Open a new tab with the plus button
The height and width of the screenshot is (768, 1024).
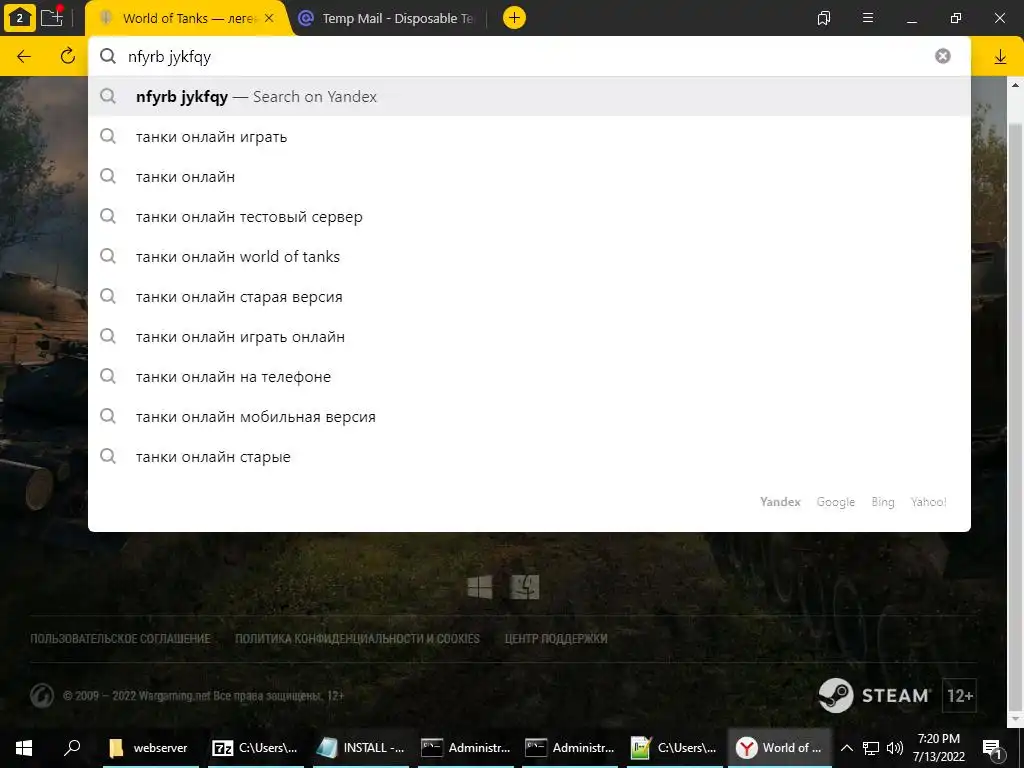(515, 18)
